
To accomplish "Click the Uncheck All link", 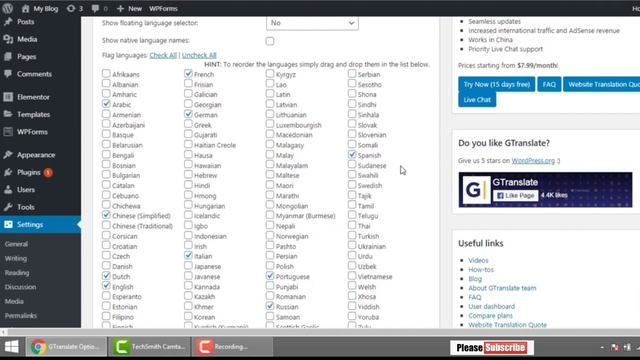I will (x=199, y=55).
